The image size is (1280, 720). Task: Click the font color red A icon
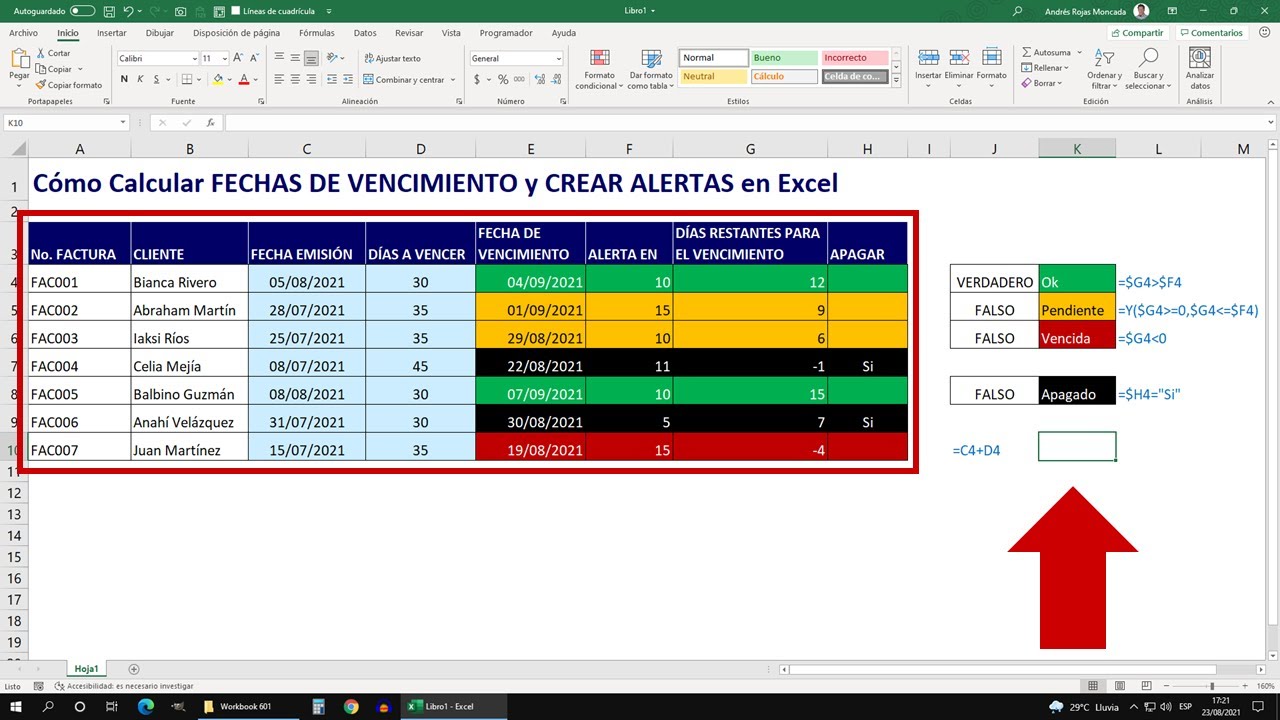click(x=244, y=79)
